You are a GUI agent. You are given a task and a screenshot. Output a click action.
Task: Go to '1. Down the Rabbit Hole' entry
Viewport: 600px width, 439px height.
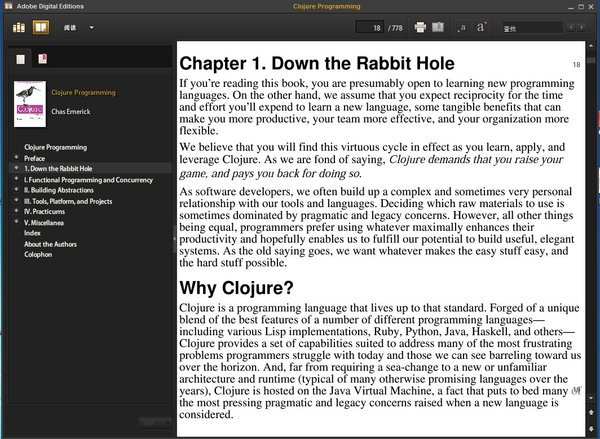click(58, 168)
